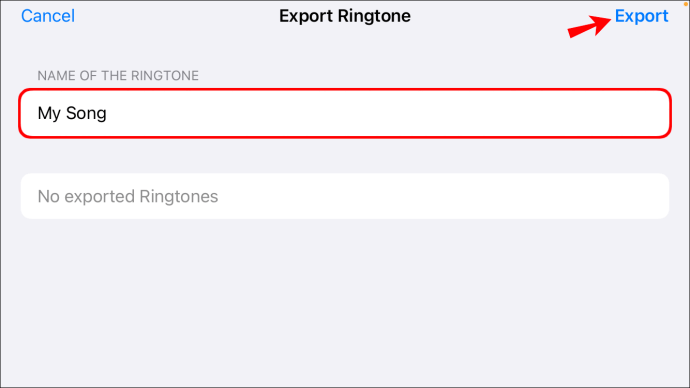Click the 'No exported Ringtones' row
Viewport: 690px width, 388px height.
(345, 196)
